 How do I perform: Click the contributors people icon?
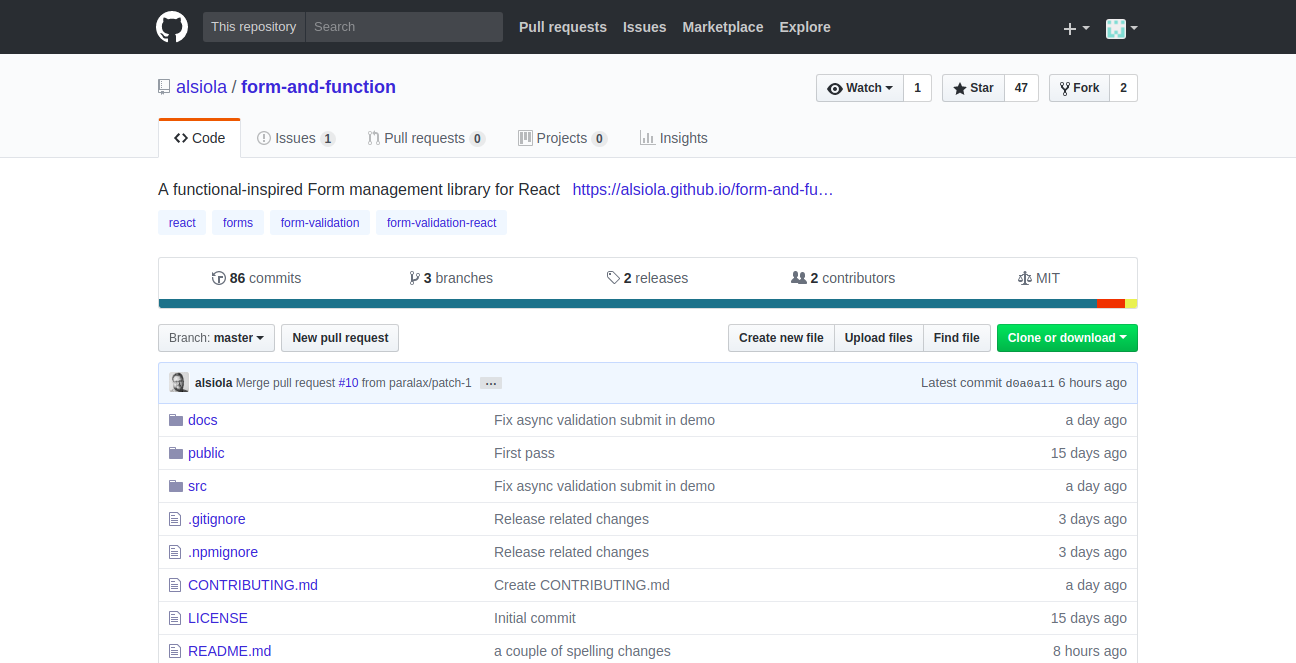(x=798, y=278)
